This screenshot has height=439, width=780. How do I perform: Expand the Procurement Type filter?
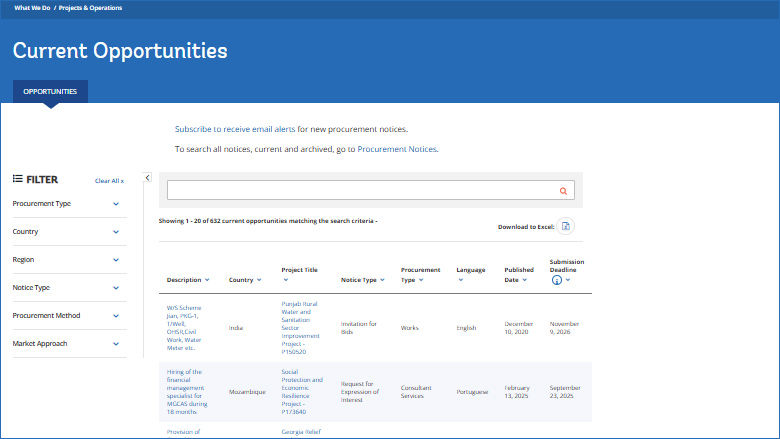[x=116, y=204]
